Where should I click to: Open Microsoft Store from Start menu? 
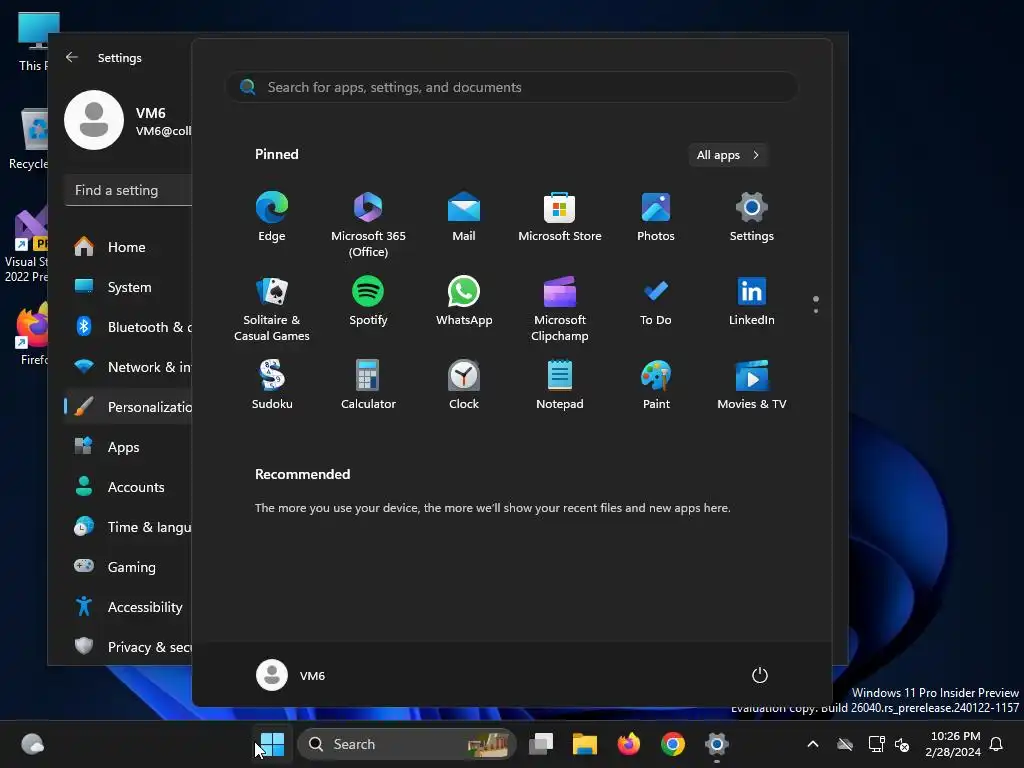pos(560,216)
